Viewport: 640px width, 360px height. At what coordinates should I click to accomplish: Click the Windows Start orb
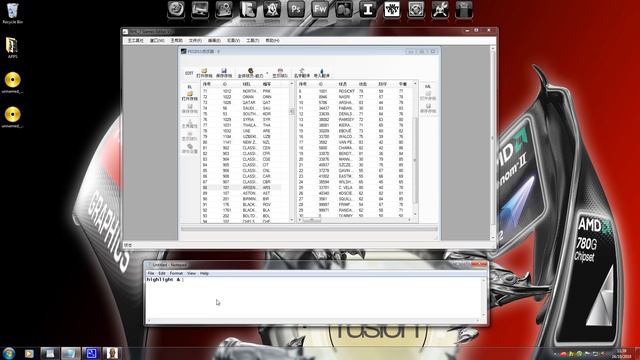[x=9, y=353]
